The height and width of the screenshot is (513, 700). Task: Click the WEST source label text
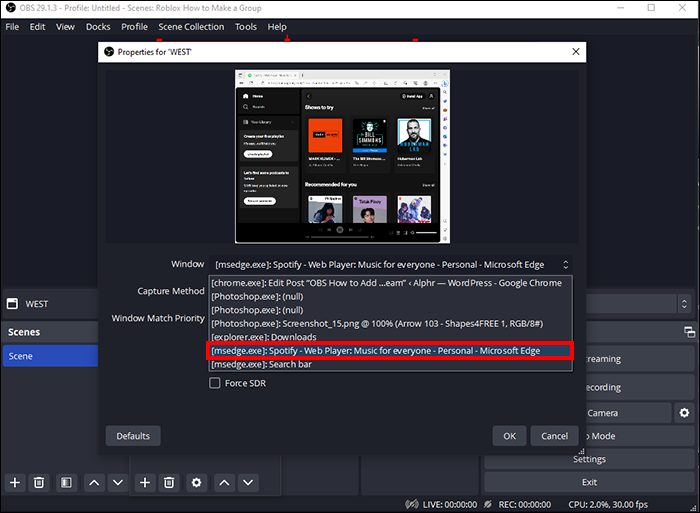pyautogui.click(x=37, y=304)
